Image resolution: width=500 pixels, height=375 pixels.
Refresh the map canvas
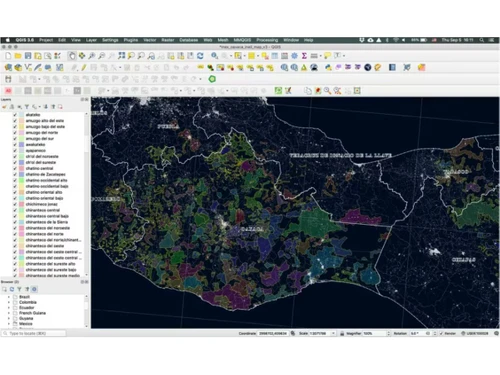[x=200, y=56]
